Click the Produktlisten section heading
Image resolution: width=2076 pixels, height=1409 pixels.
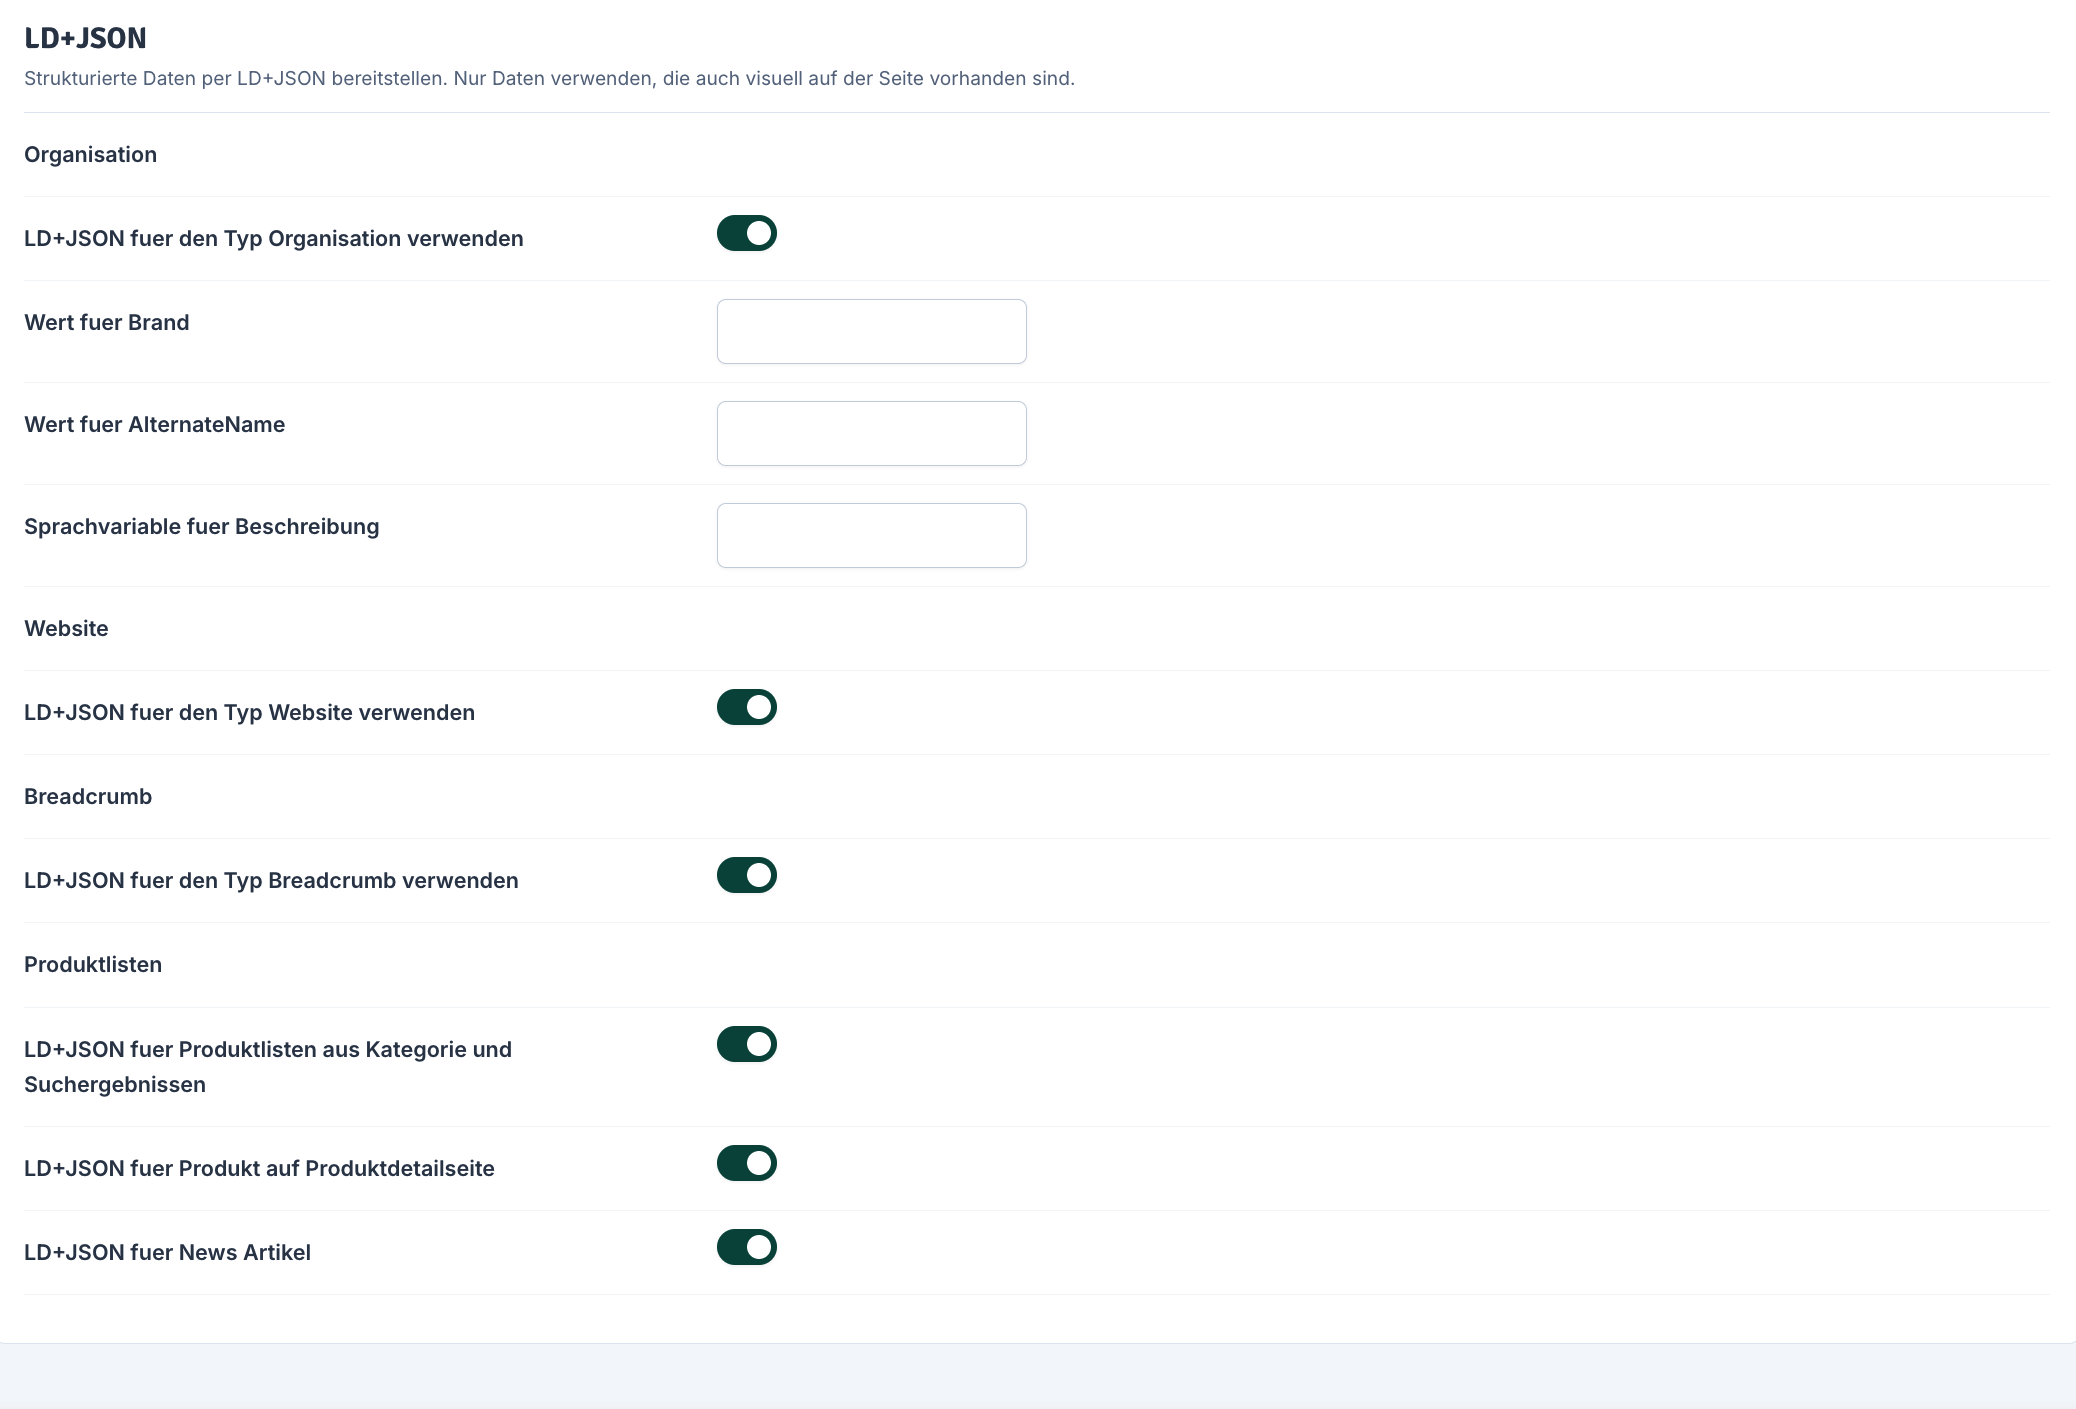click(x=93, y=964)
